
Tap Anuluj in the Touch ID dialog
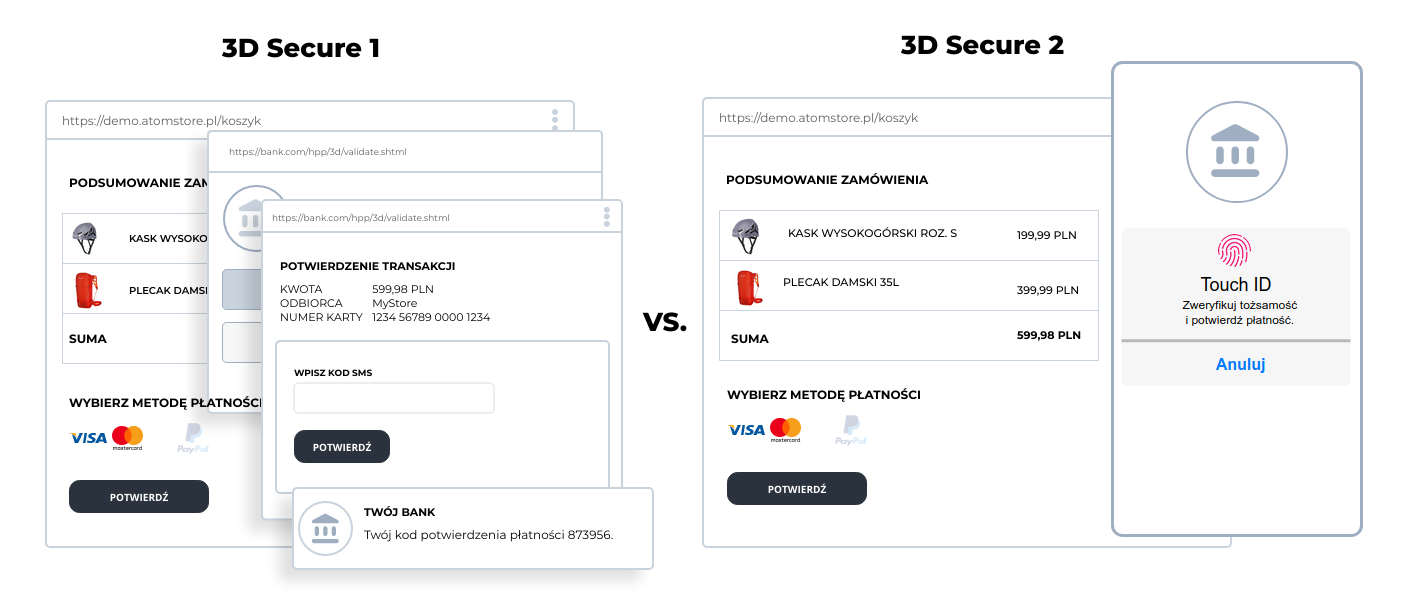coord(1240,364)
